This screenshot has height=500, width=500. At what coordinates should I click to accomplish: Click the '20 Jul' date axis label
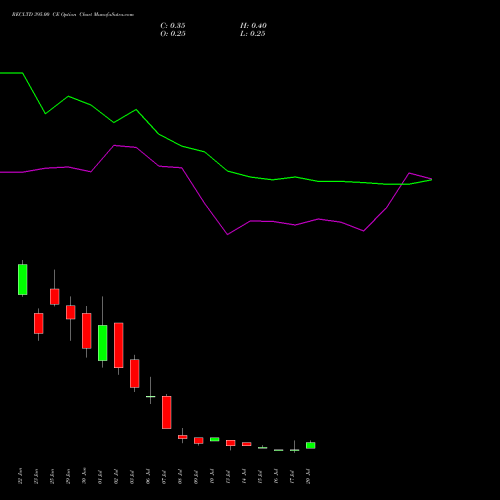point(309,476)
